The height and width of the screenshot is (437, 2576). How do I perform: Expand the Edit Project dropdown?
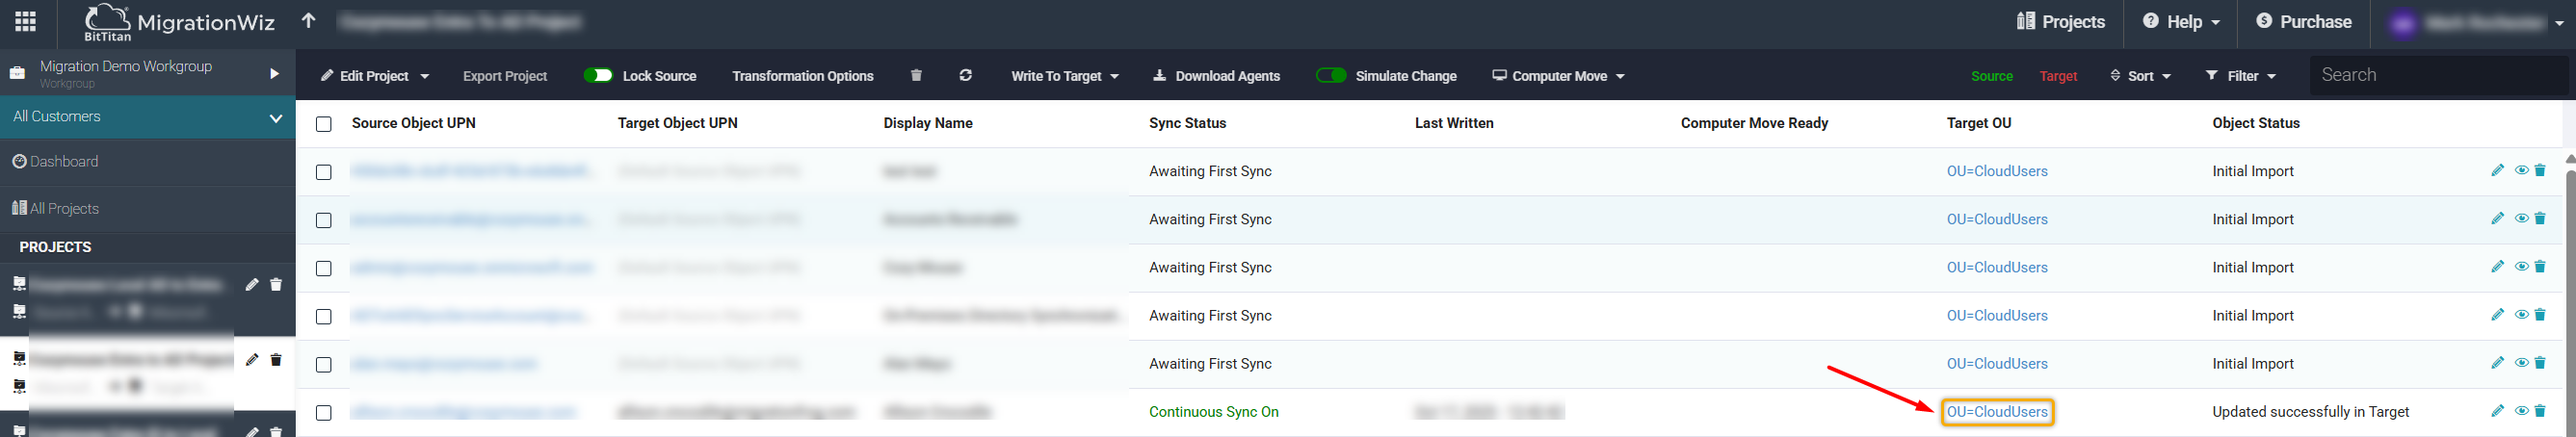point(375,76)
